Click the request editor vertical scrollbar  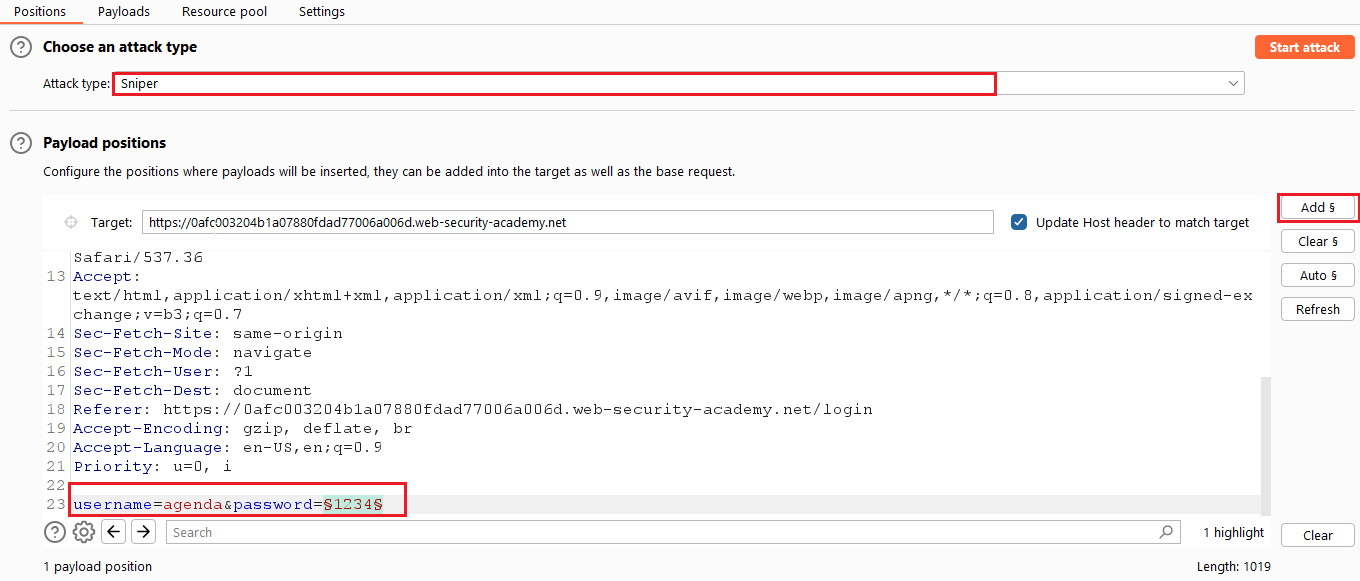pos(1264,445)
